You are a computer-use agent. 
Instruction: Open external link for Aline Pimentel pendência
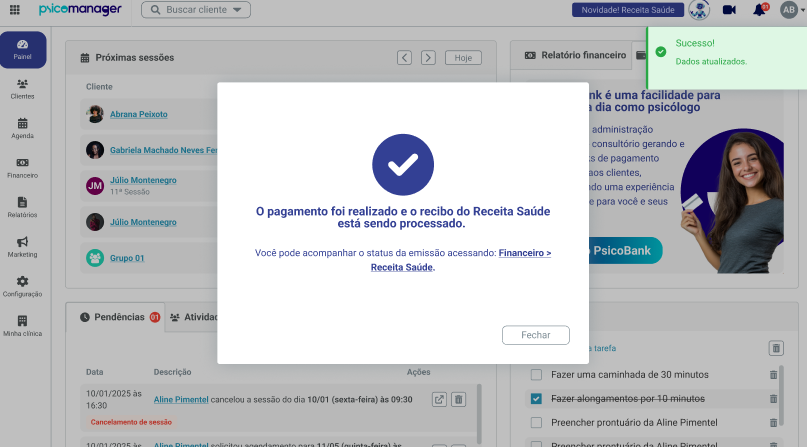(439, 399)
